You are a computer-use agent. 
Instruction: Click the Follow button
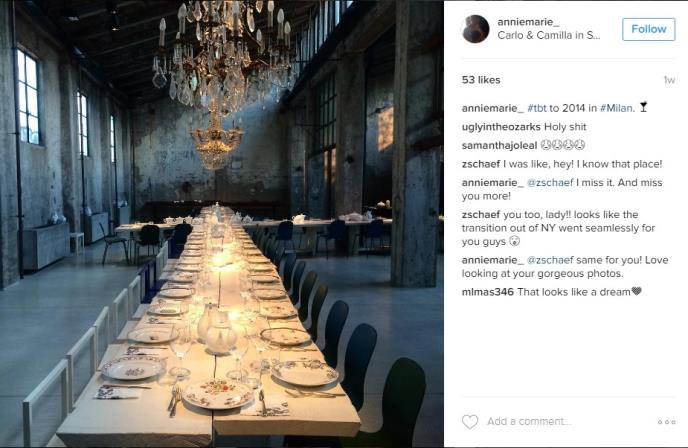click(x=648, y=29)
